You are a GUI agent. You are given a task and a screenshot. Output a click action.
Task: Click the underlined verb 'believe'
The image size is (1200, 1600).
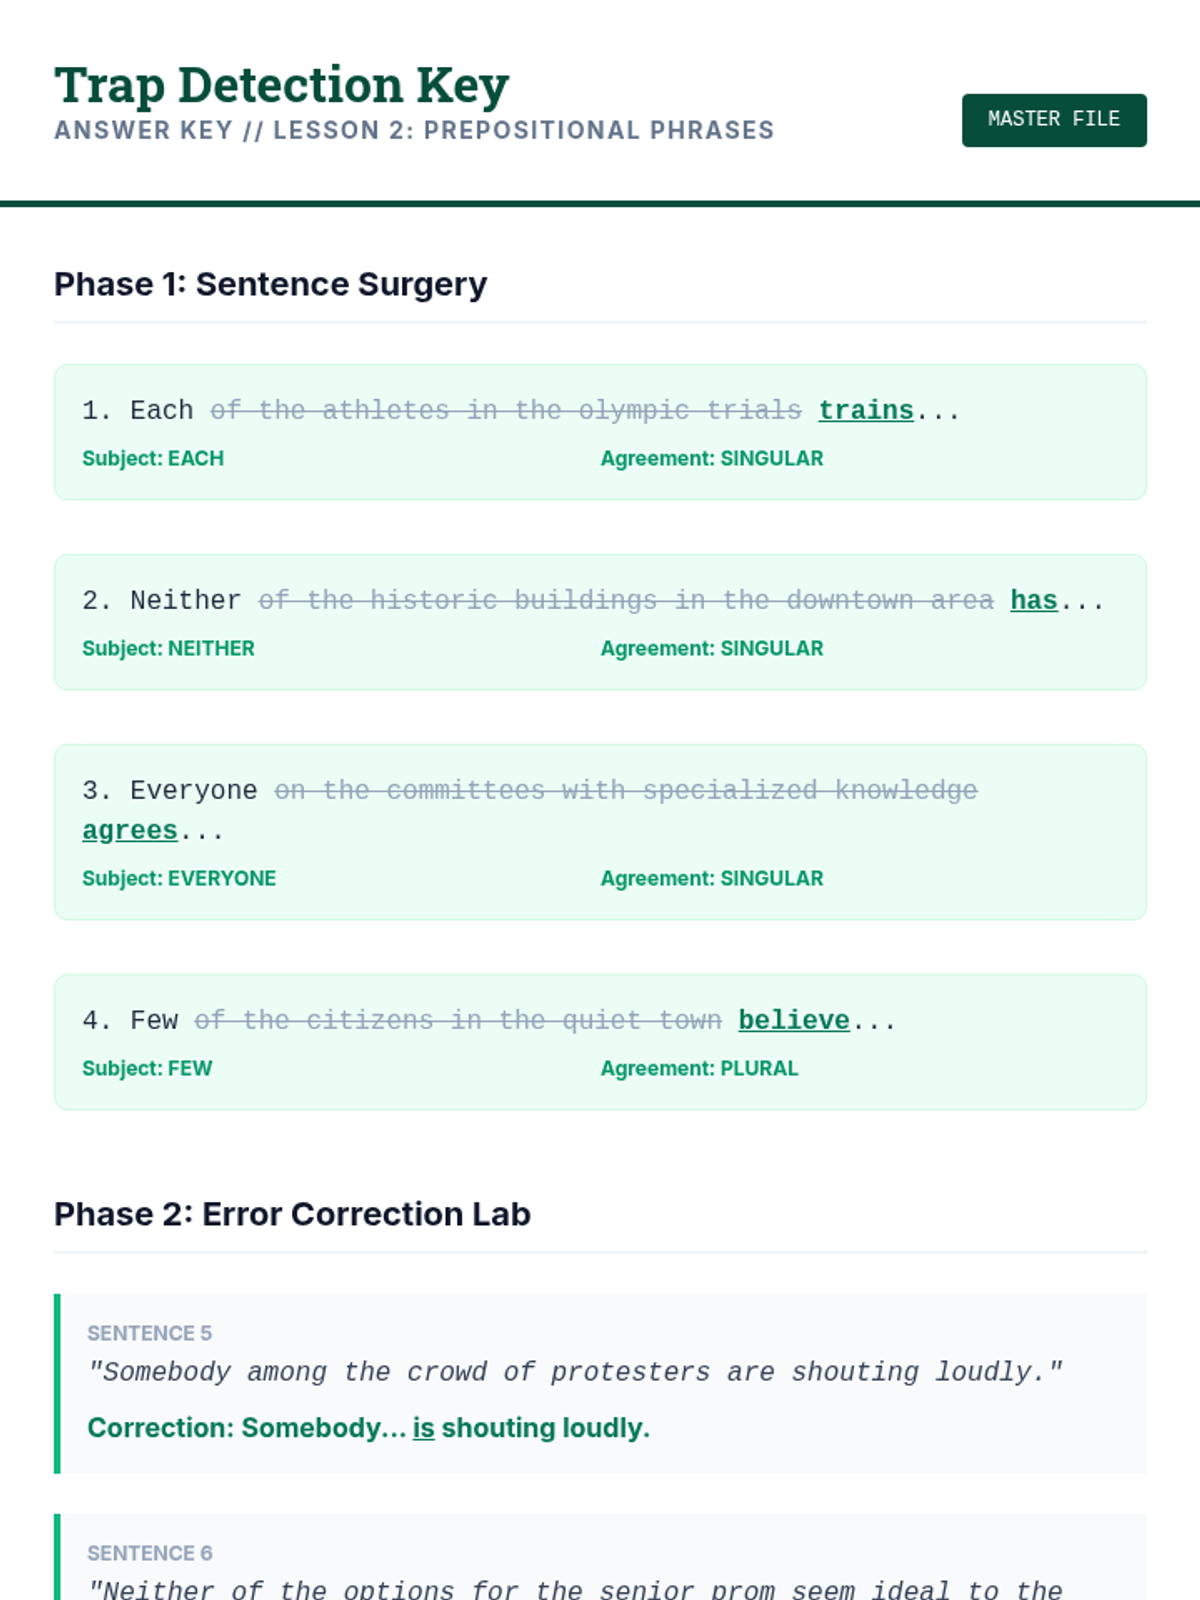coord(794,1021)
